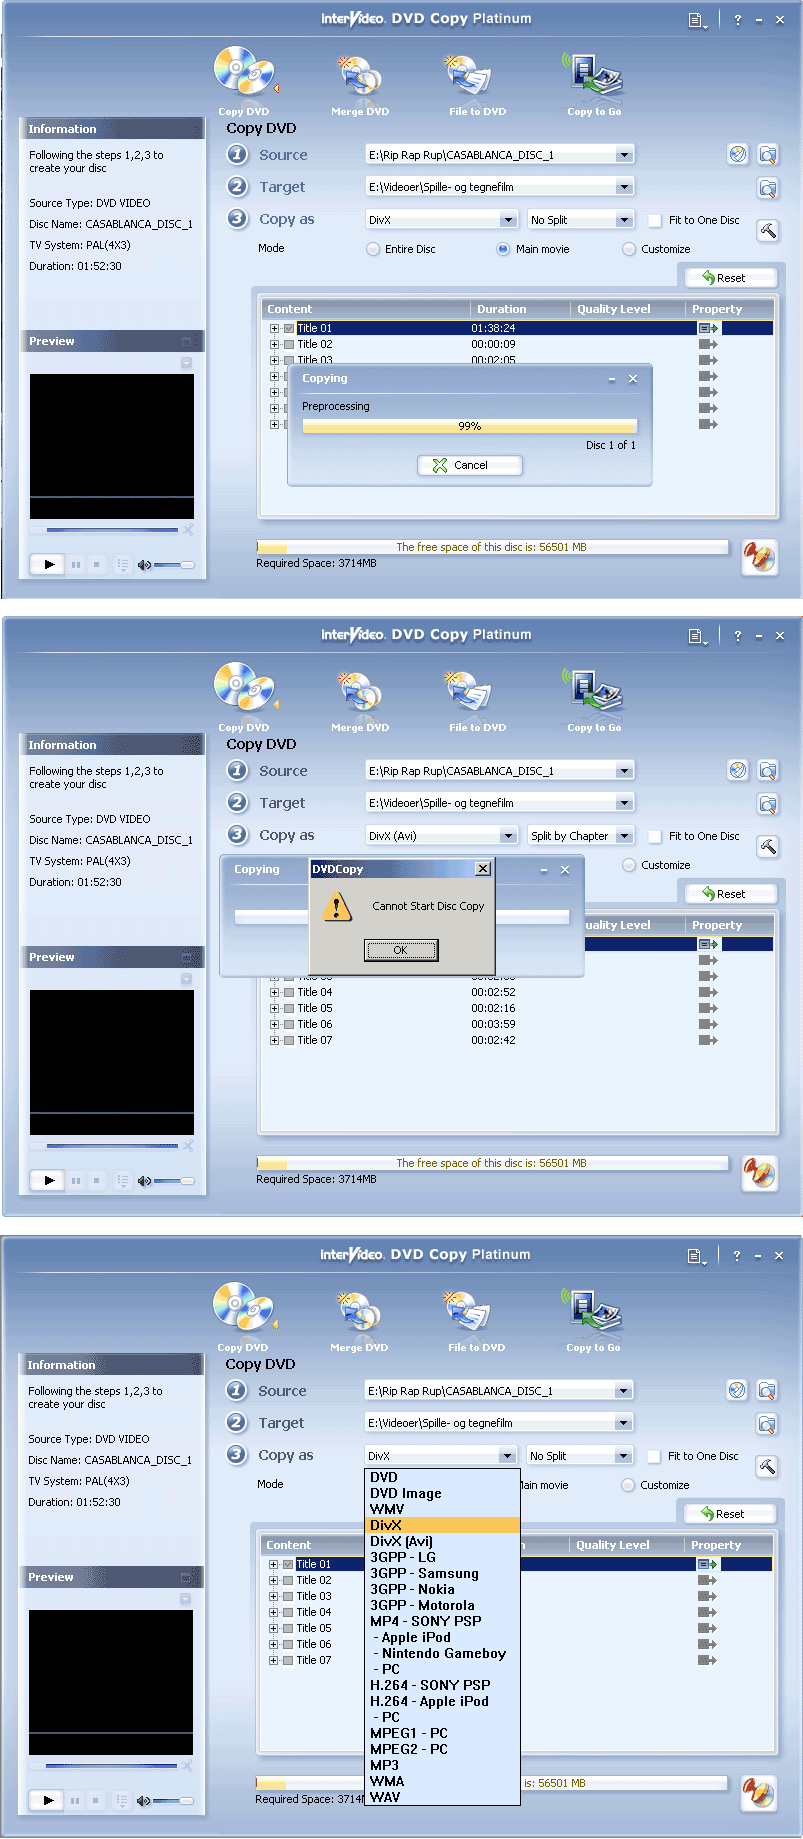Viewport: 803px width, 1839px height.
Task: Click Reset in the Cannot Start Disc Copy window
Action: pos(731,894)
